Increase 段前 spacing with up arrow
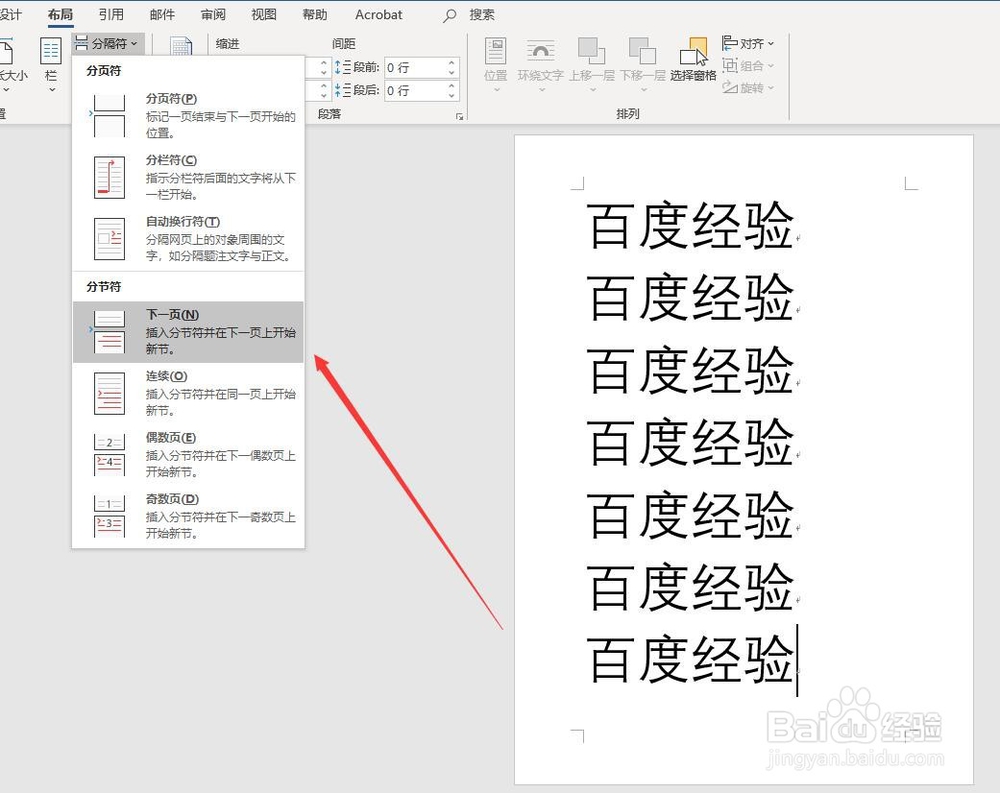 pos(452,63)
